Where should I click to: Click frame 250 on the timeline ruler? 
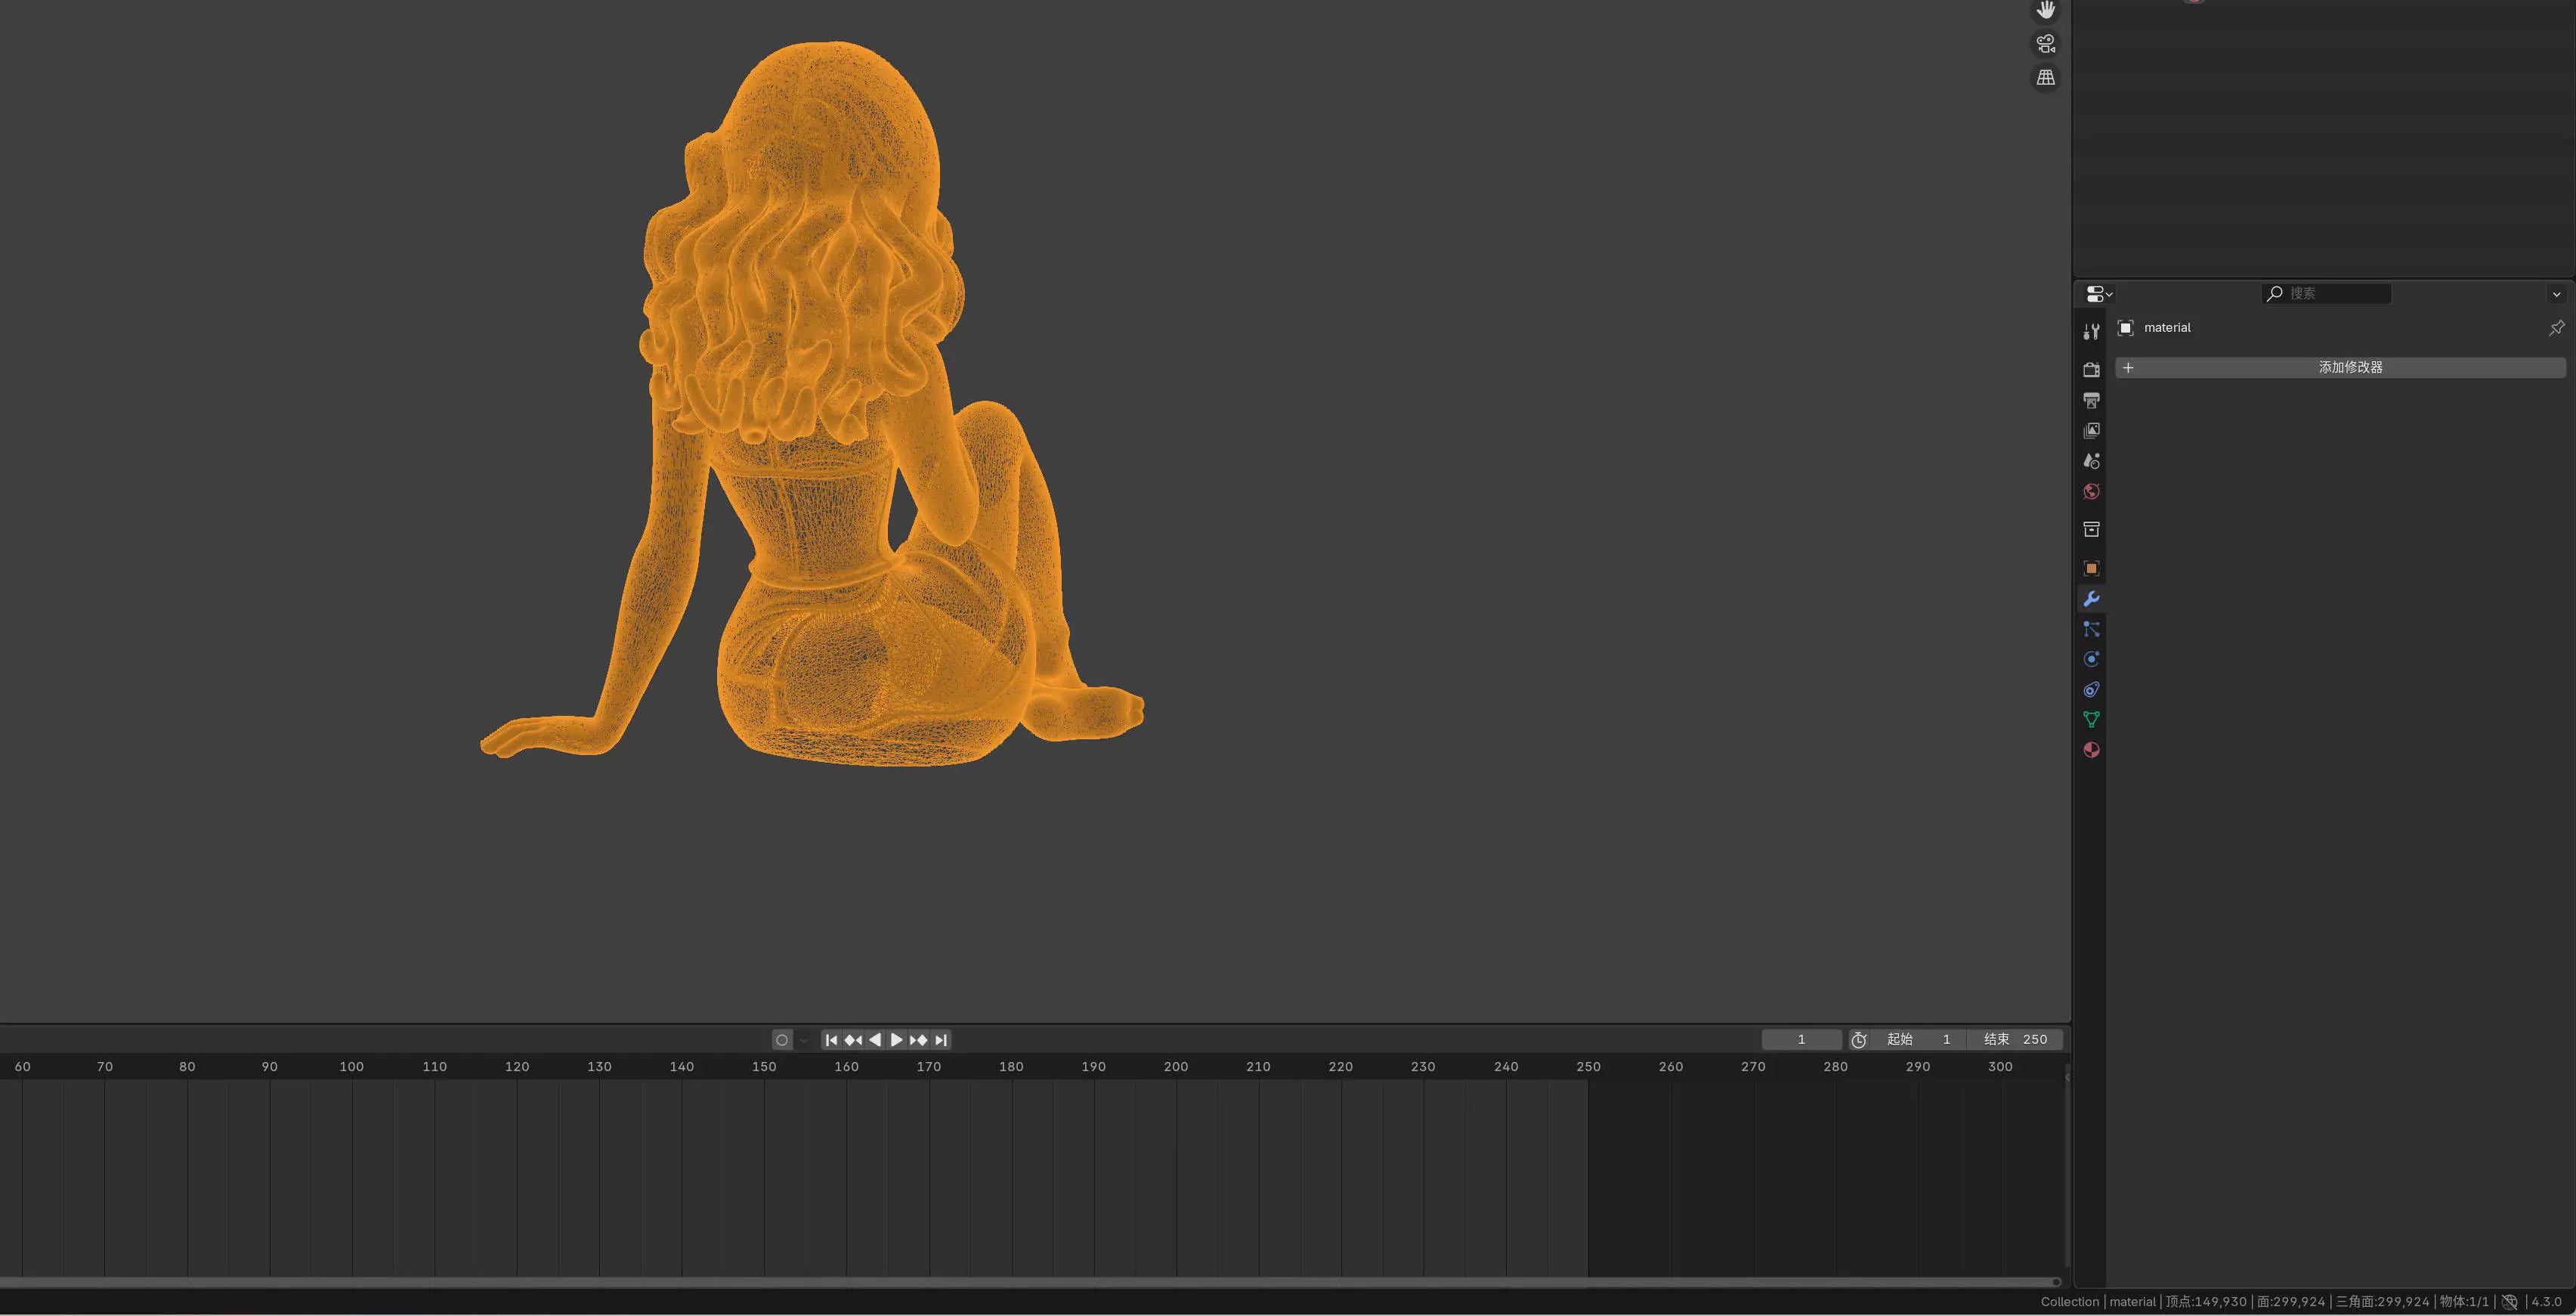tap(1588, 1067)
